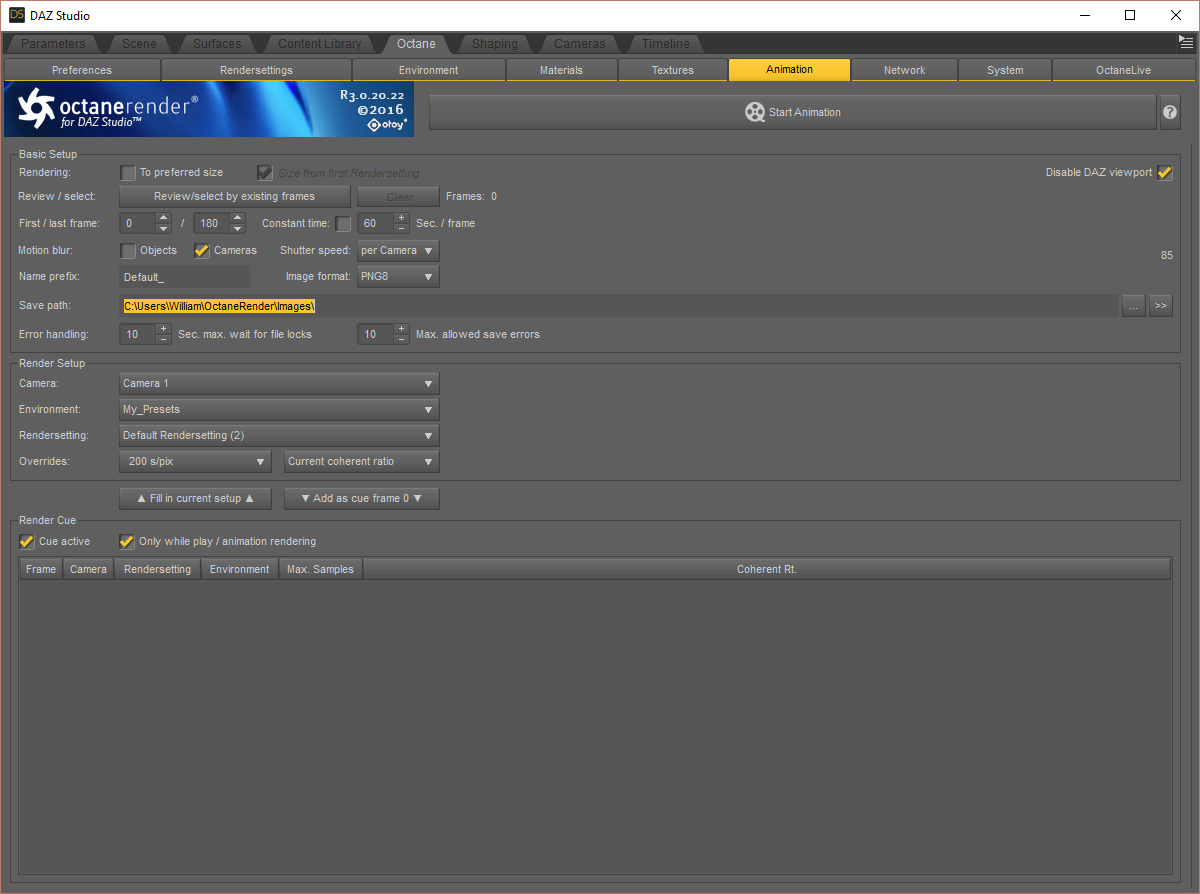Decrease the last frame value 180
Screen dimensions: 1200x894
click(x=238, y=229)
